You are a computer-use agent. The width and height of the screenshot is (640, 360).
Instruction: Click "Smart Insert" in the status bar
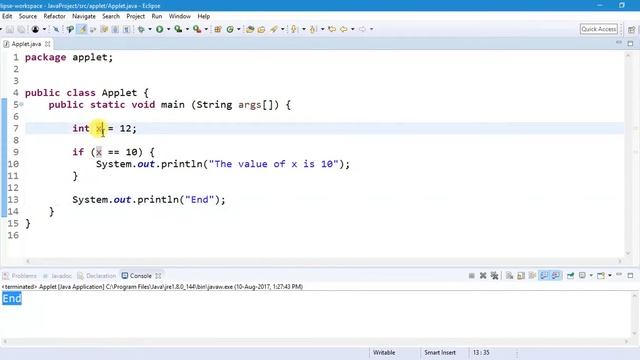pos(440,352)
